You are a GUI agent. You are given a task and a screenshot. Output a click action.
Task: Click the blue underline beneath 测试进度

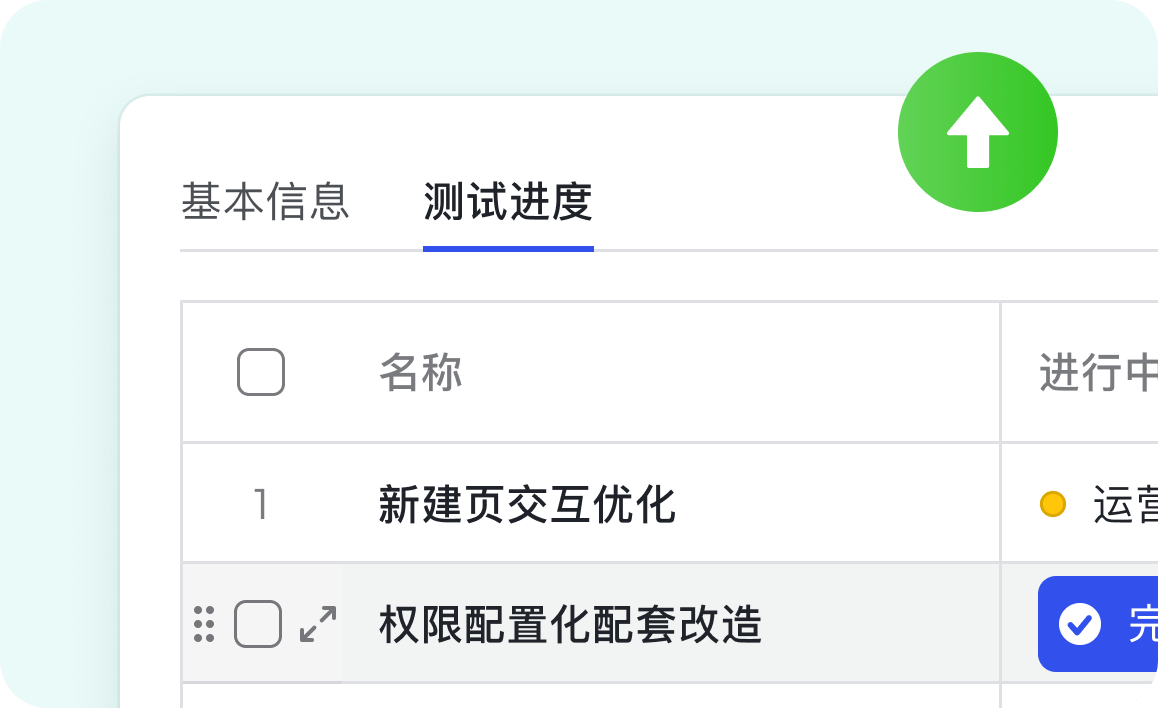click(508, 248)
